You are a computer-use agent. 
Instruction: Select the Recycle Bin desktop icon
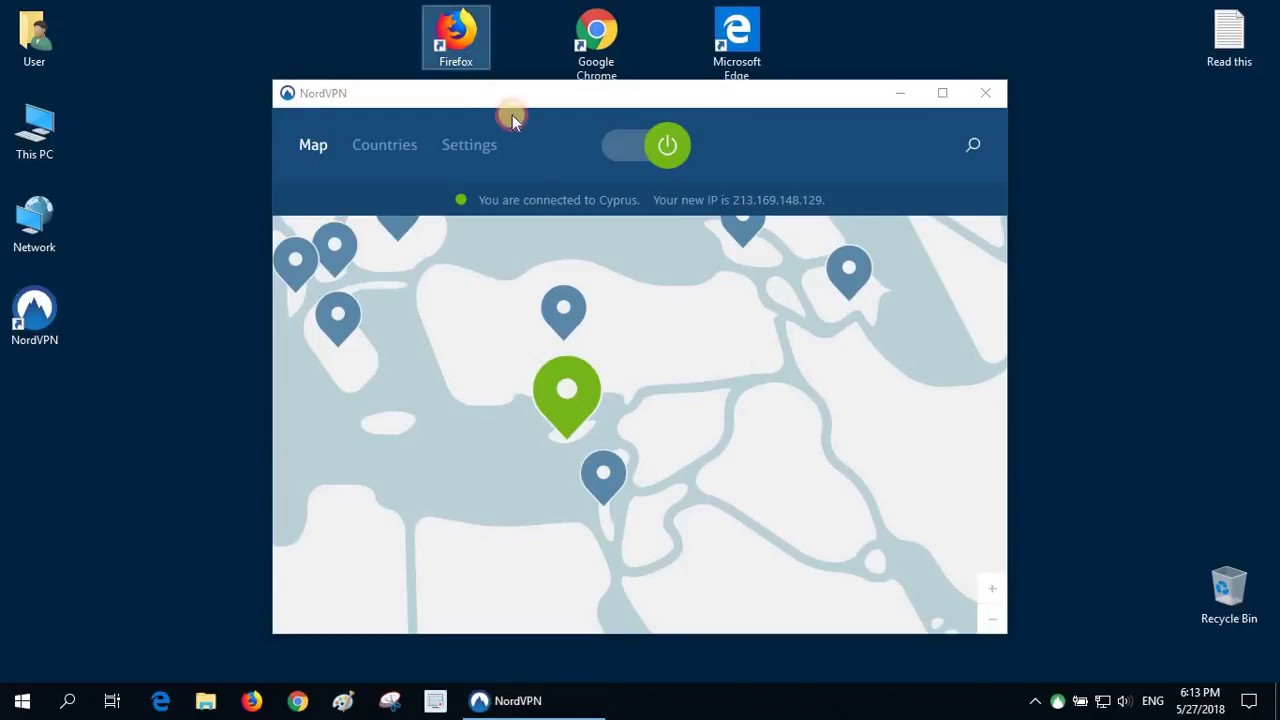tap(1229, 596)
